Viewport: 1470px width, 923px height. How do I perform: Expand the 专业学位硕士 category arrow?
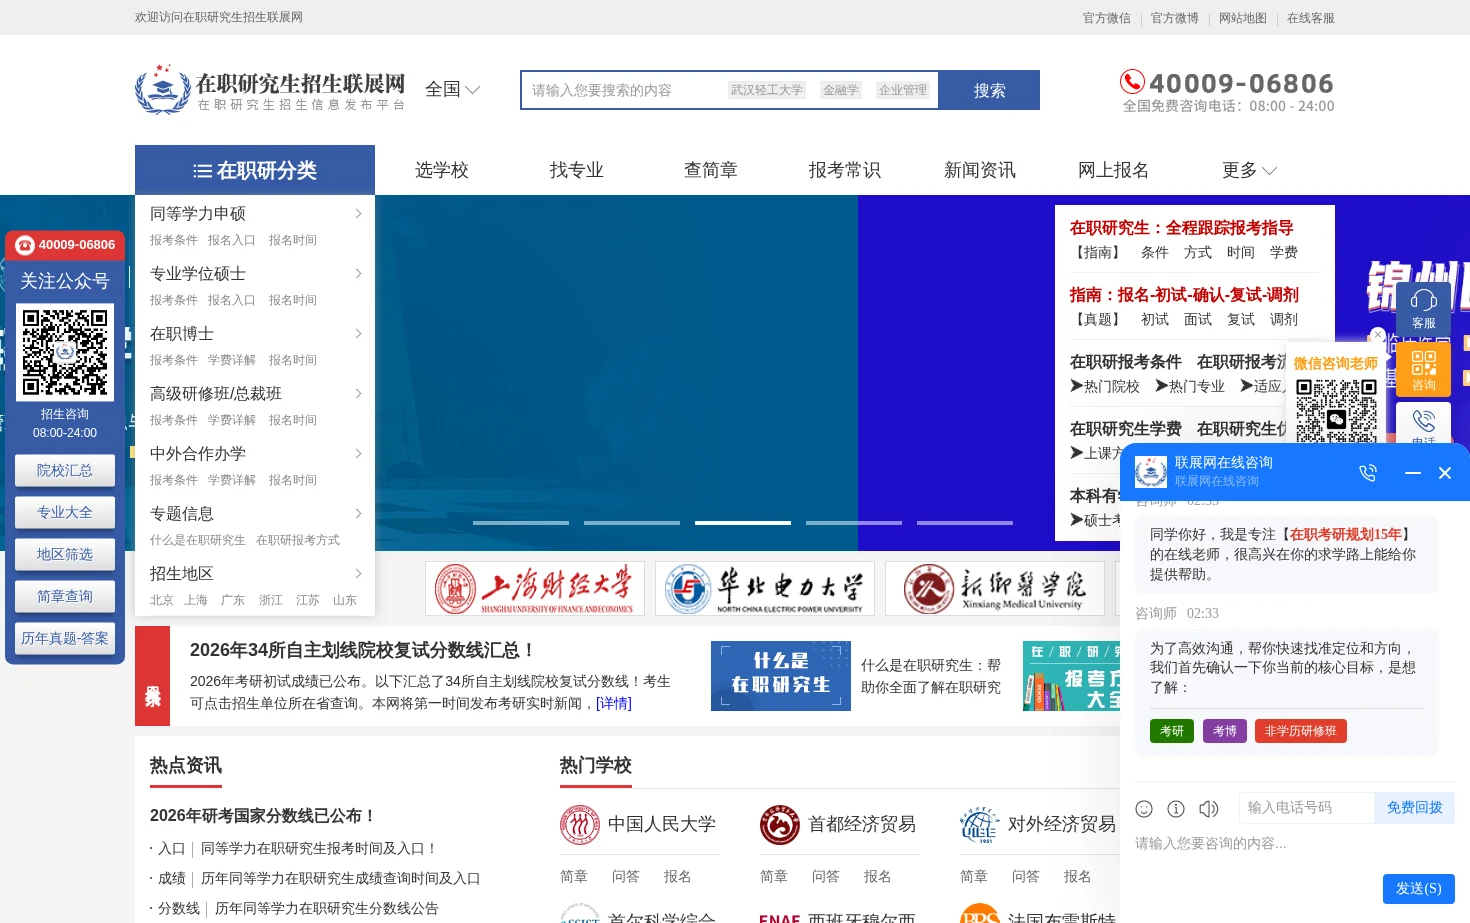(x=358, y=273)
